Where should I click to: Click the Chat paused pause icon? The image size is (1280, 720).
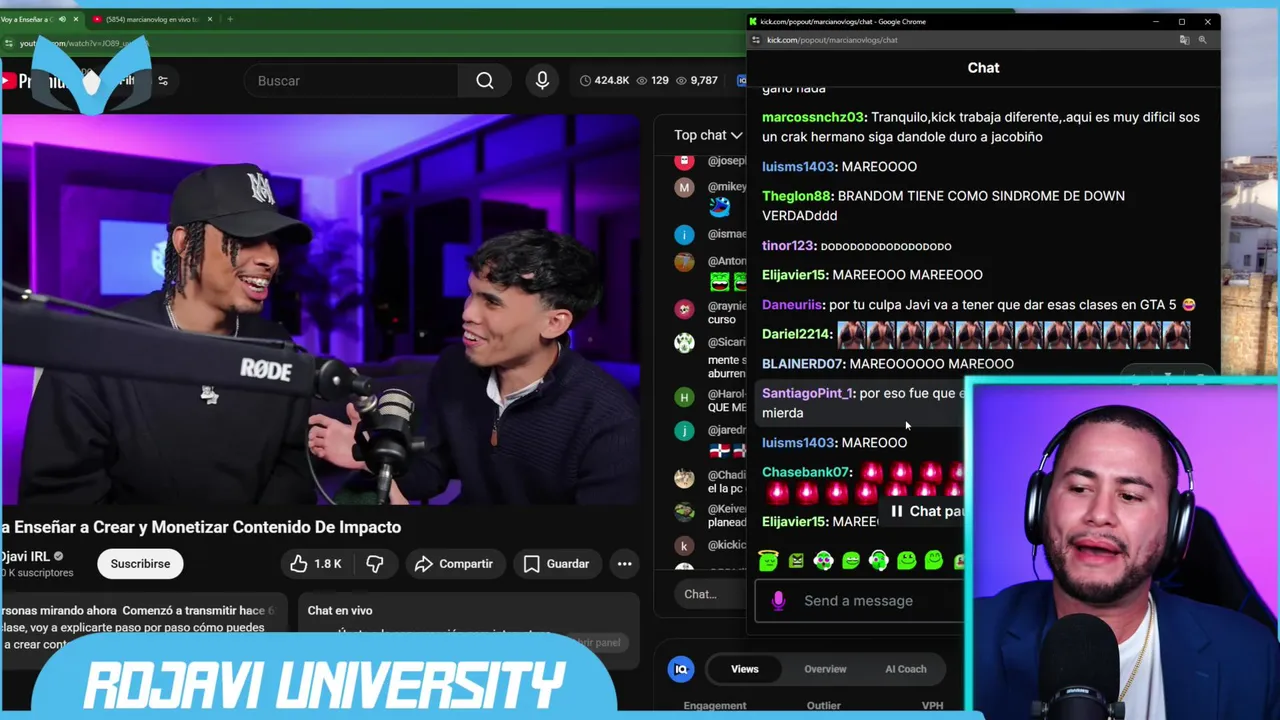pyautogui.click(x=897, y=511)
